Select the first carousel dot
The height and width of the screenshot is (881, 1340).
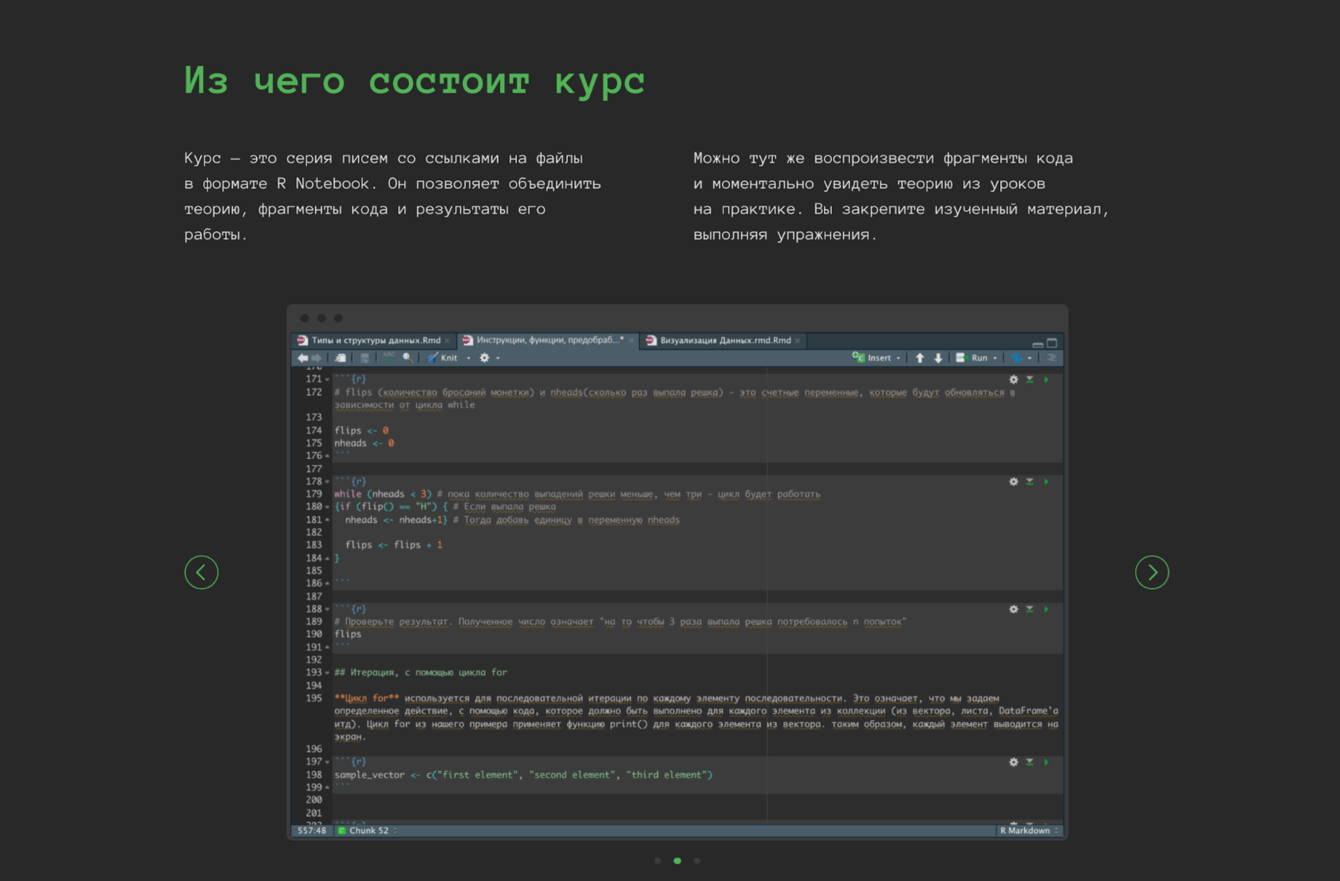(658, 860)
